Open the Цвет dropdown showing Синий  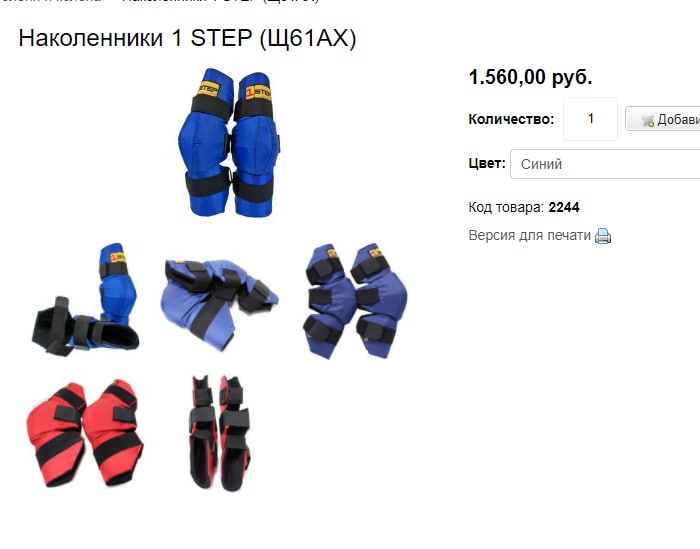pos(605,164)
